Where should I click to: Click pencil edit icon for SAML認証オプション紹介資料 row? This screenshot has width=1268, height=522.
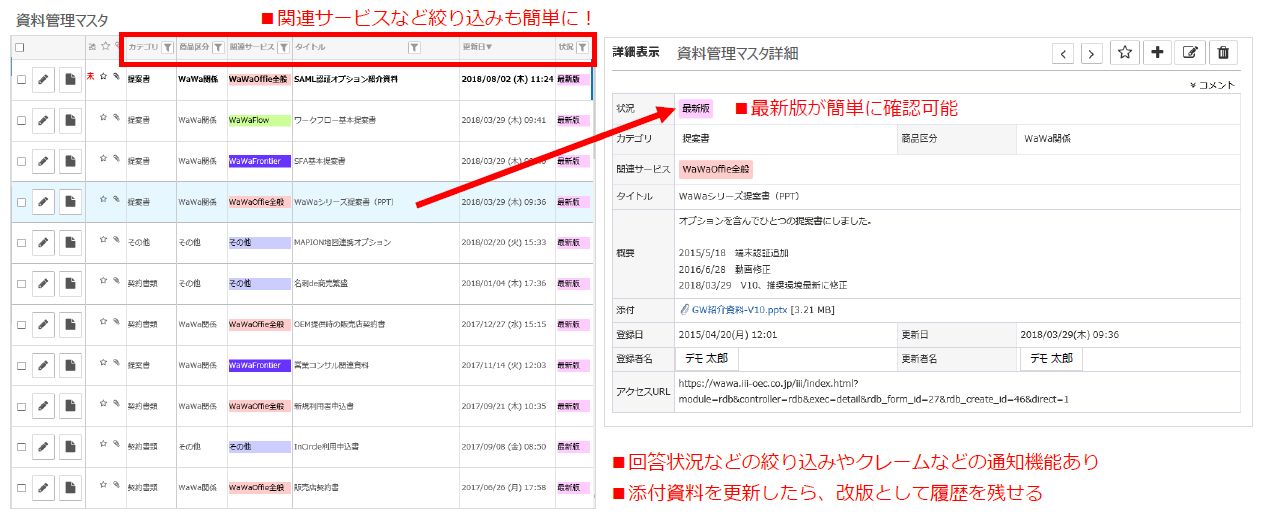(43, 80)
